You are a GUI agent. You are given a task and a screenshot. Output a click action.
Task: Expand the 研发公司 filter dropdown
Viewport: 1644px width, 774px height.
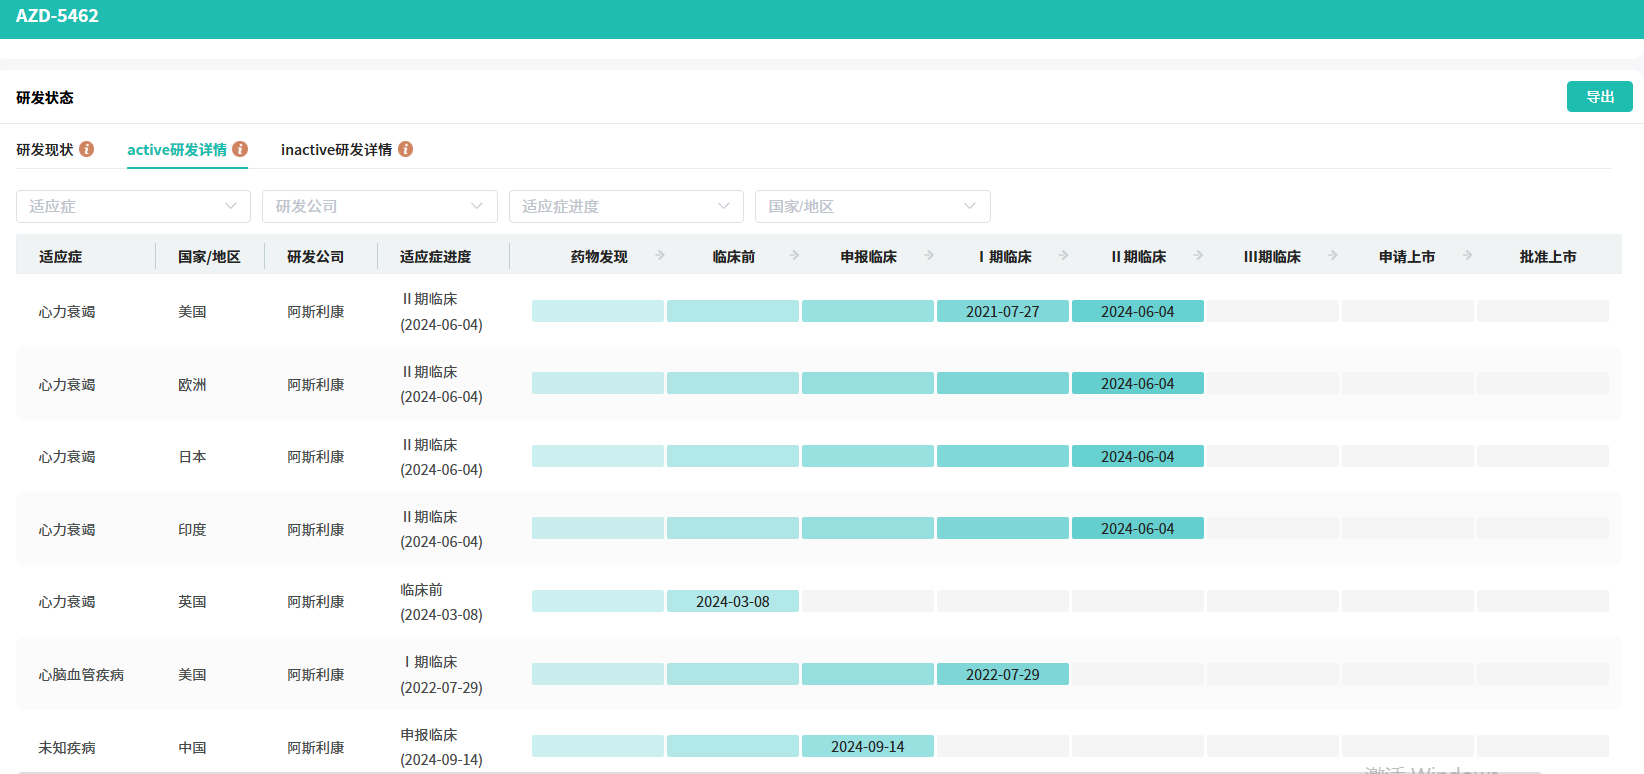[379, 206]
